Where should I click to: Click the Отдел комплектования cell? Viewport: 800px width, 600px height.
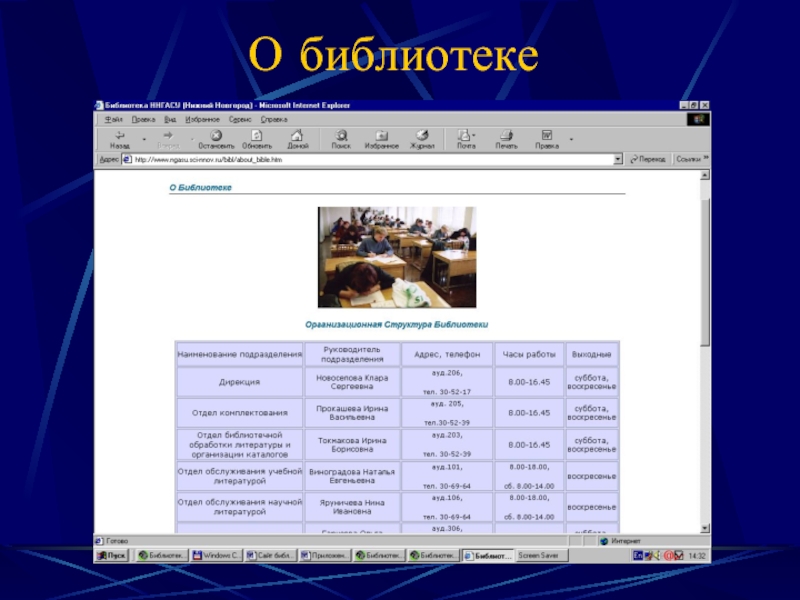pyautogui.click(x=239, y=413)
